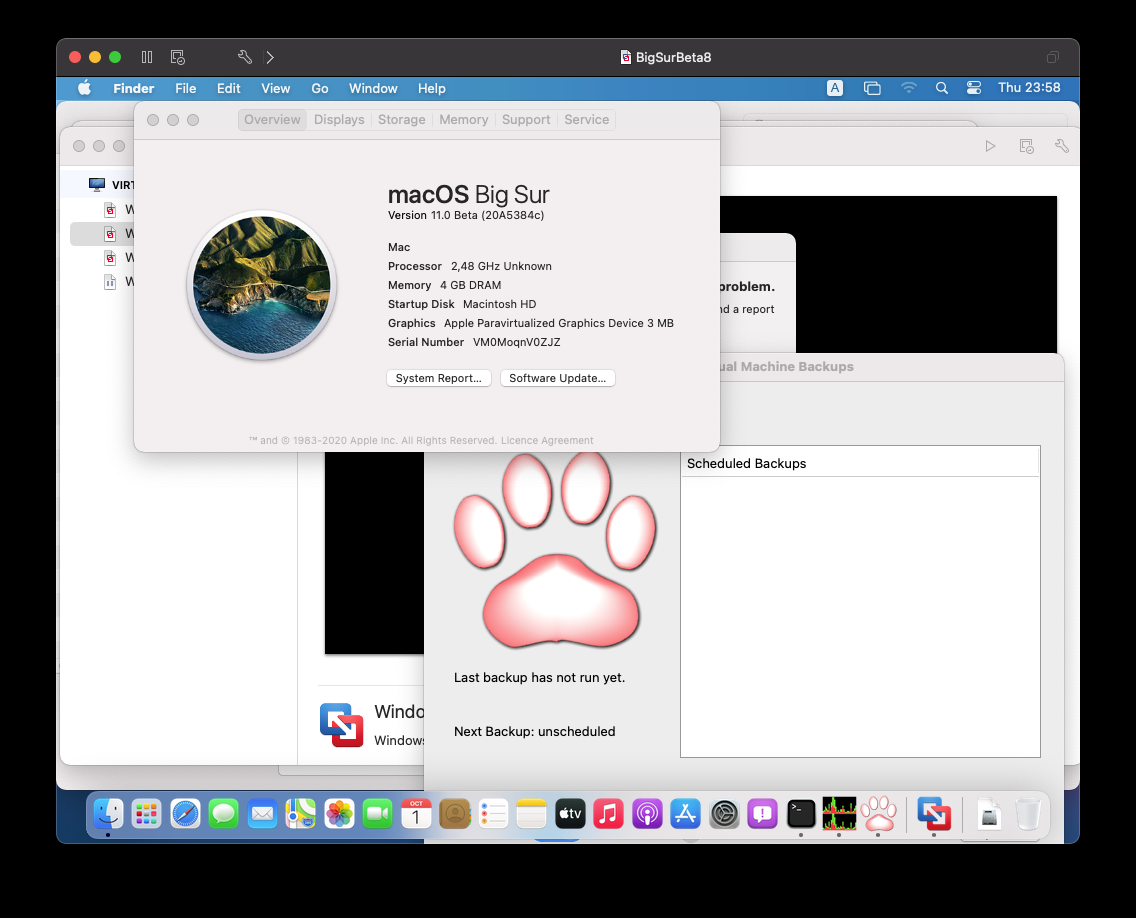The height and width of the screenshot is (918, 1136).
Task: Click the Big Sur landscape image
Action: 262,285
